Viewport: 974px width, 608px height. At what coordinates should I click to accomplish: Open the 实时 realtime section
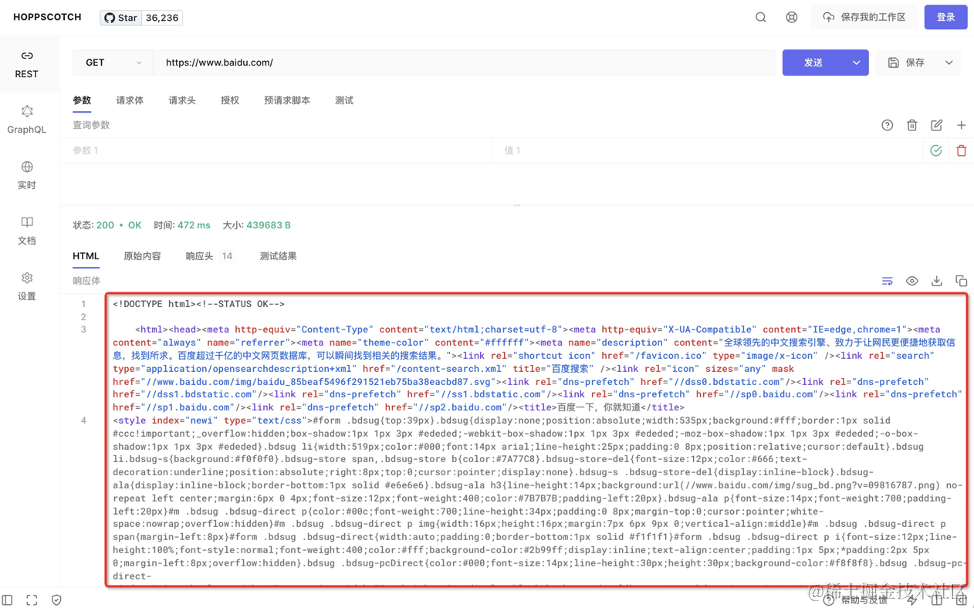coord(27,175)
